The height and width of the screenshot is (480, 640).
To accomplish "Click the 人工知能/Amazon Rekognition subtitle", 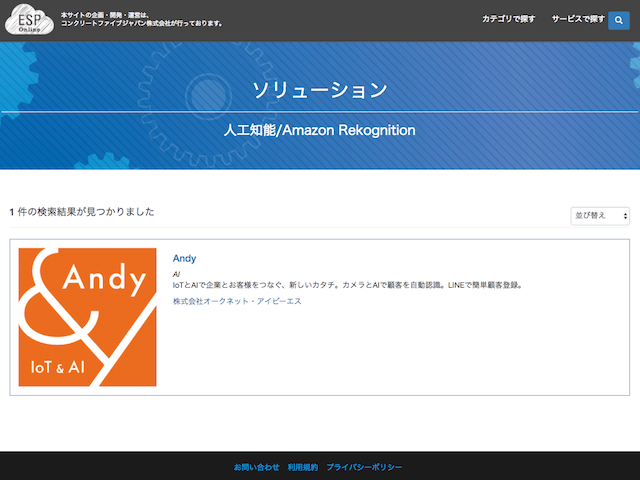I will (320, 130).
